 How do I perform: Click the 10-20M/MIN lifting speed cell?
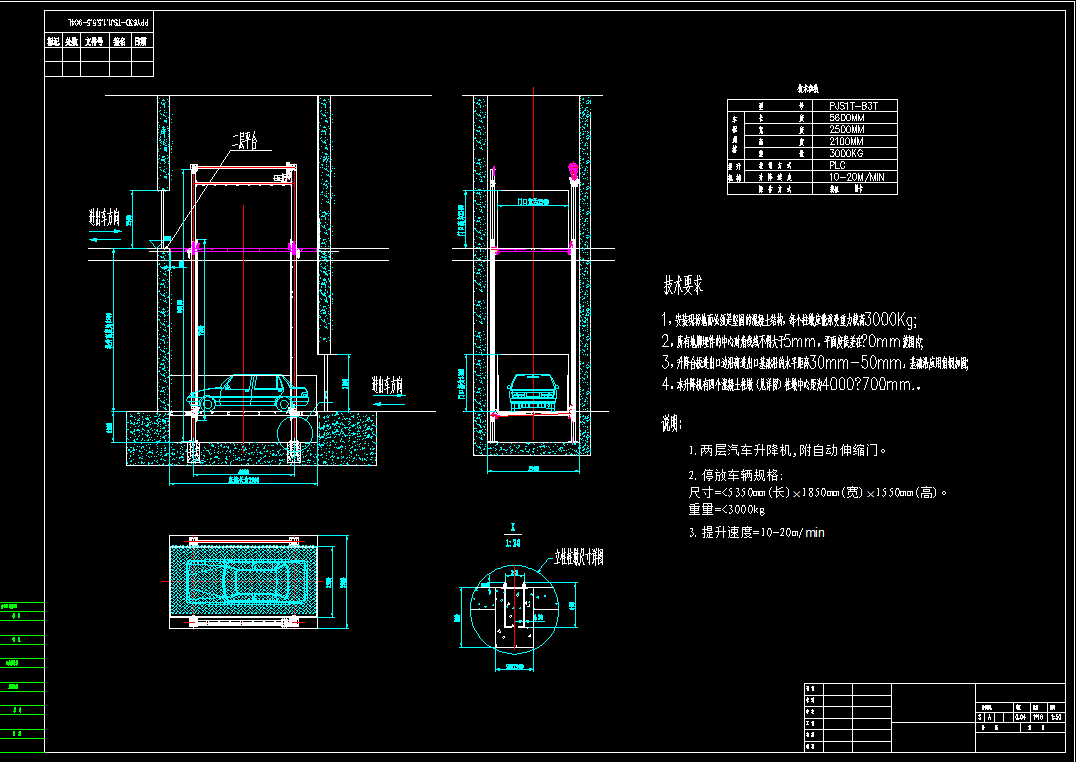(x=853, y=177)
